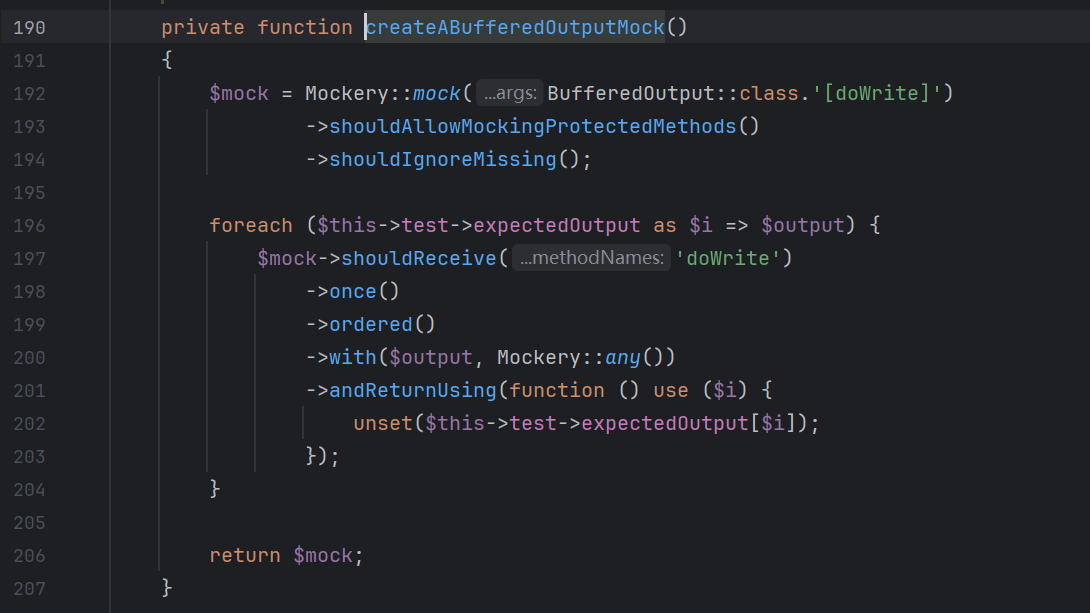This screenshot has height=613, width=1090.
Task: Click line number 190 in the gutter
Action: click(x=29, y=27)
